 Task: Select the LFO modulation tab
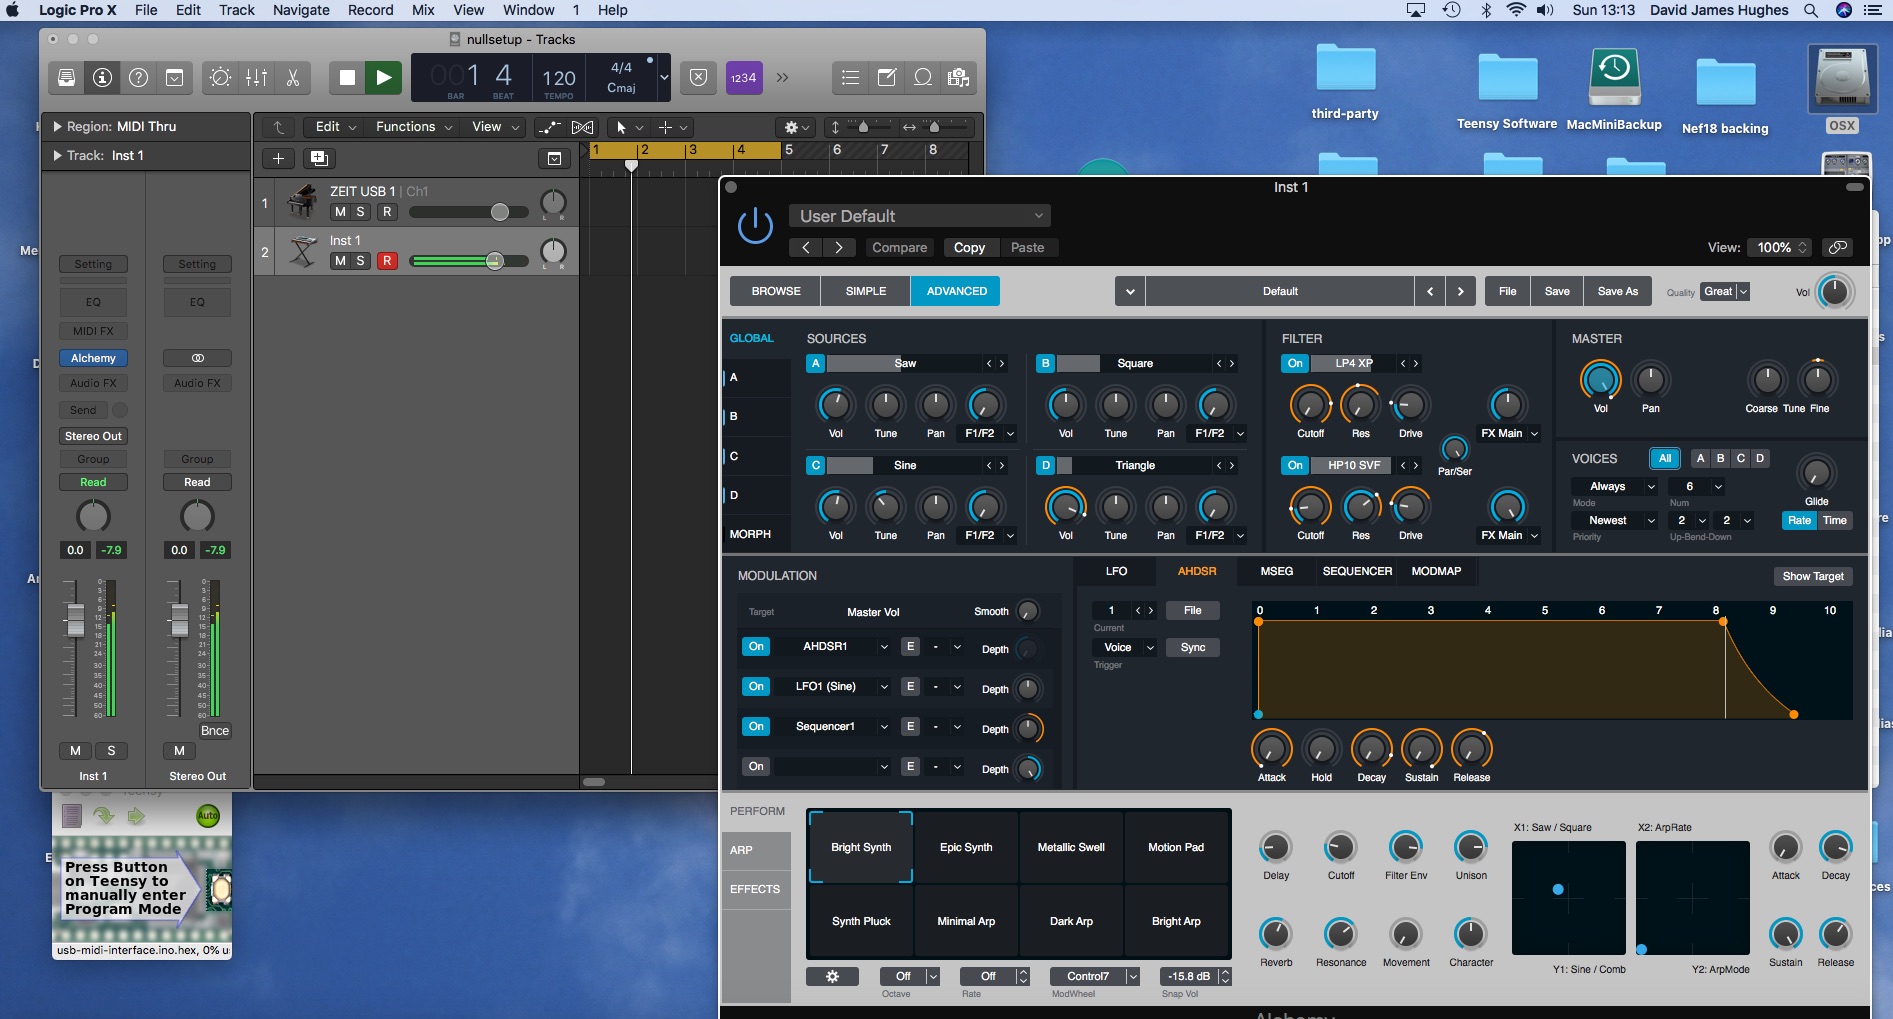click(x=1116, y=571)
